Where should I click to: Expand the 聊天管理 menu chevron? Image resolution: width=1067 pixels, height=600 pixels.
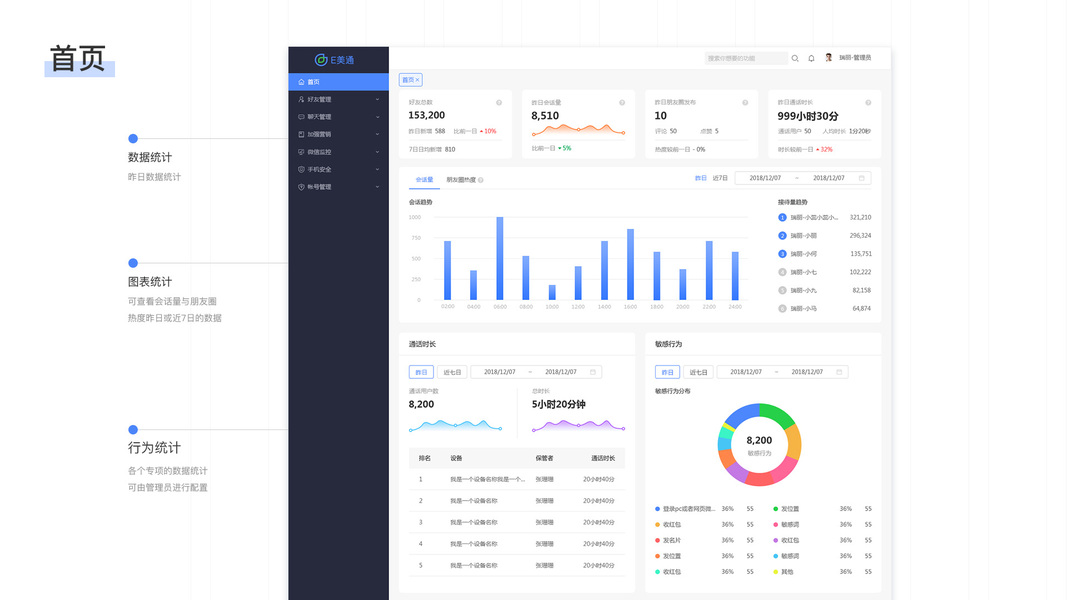[x=378, y=117]
